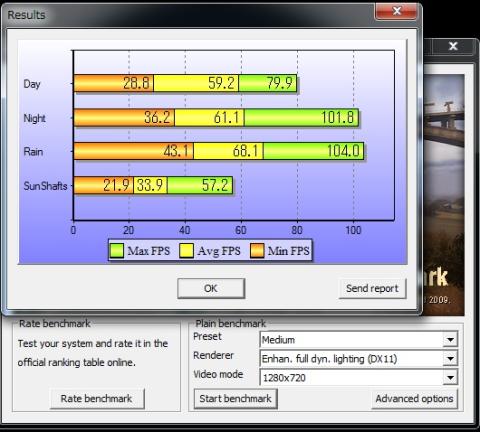Close the Results dialog with red X

tap(396, 11)
